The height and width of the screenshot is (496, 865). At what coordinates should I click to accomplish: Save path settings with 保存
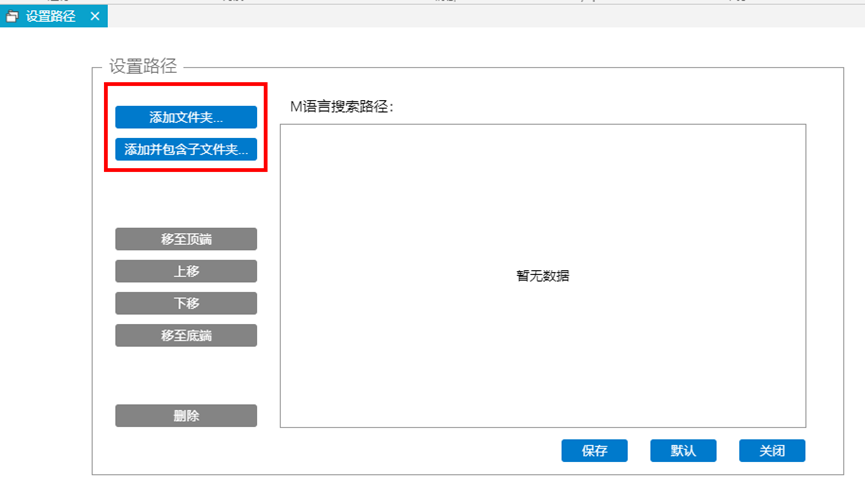tap(594, 450)
